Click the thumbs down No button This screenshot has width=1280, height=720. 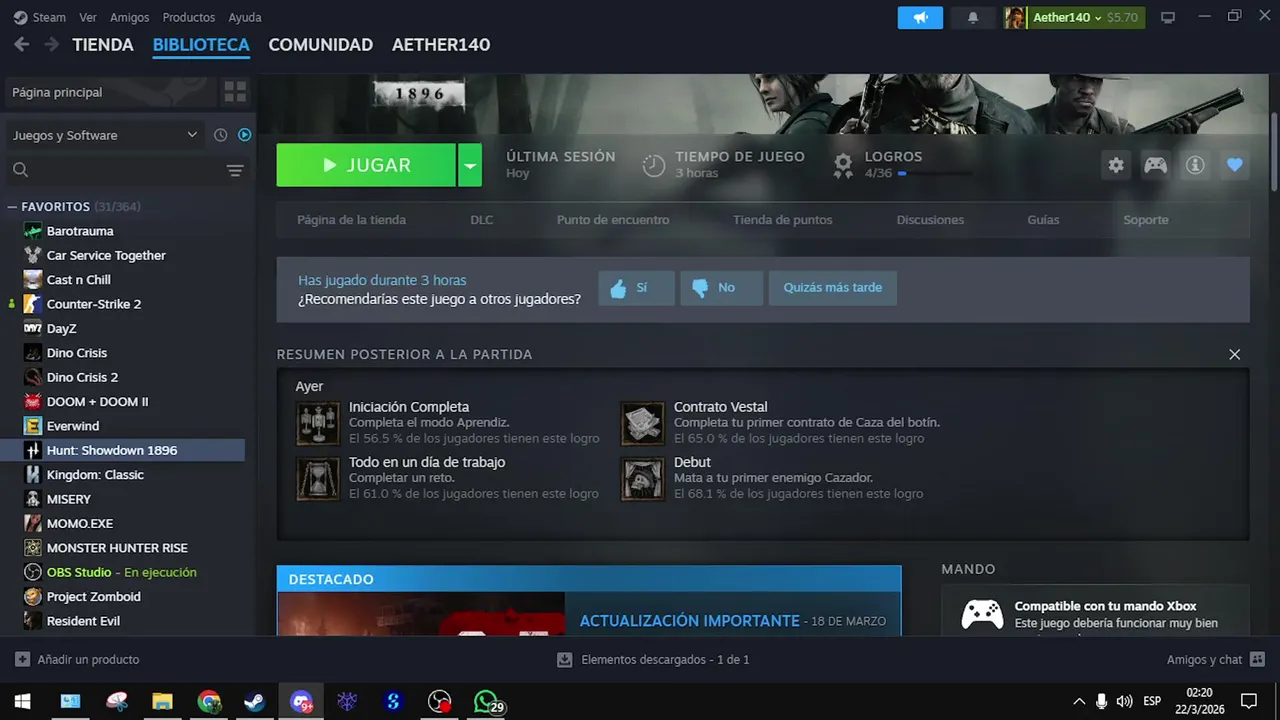coord(722,288)
